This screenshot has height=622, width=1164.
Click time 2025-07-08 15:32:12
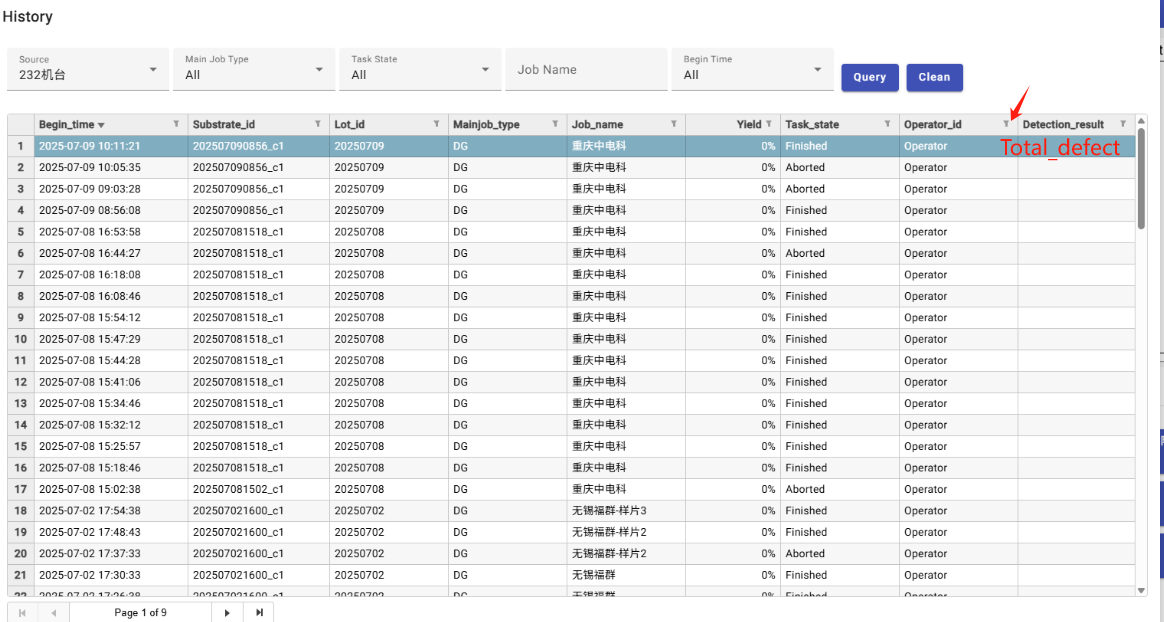[x=90, y=425]
